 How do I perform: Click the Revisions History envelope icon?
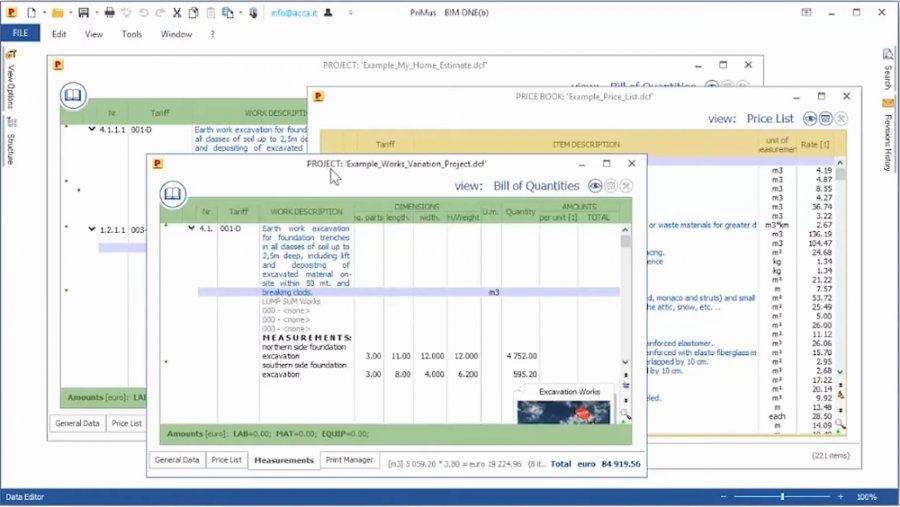click(x=888, y=103)
